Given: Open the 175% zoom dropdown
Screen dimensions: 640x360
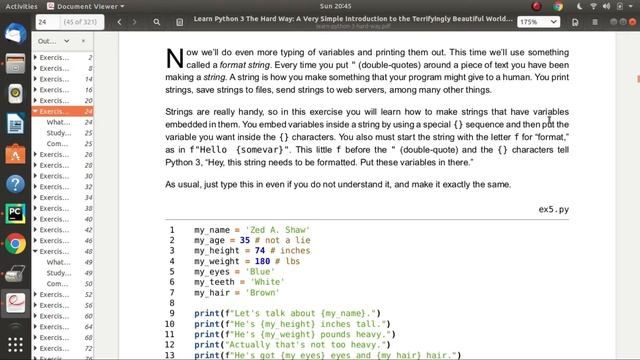Looking at the screenshot, I should [538, 22].
